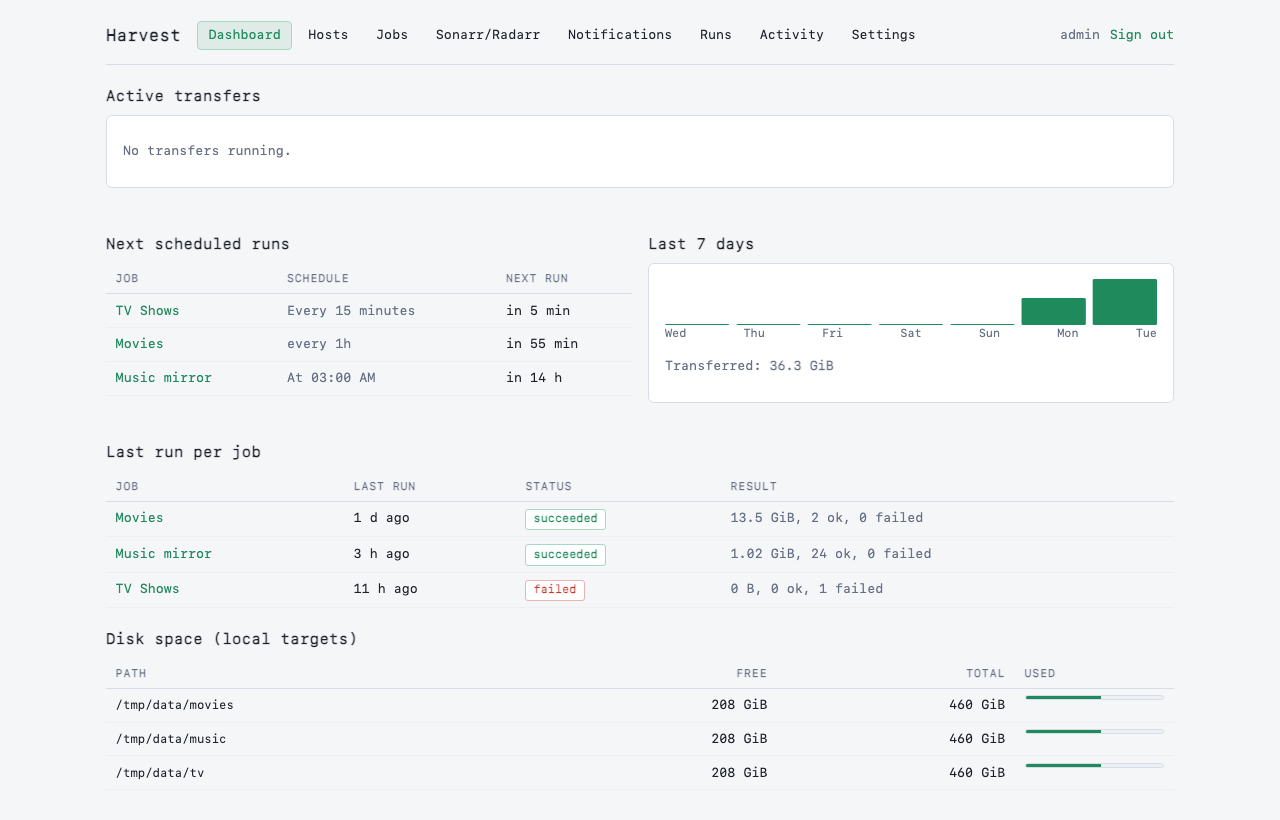Click the Harvest logo title
Image resolution: width=1280 pixels, height=820 pixels.
(x=143, y=35)
